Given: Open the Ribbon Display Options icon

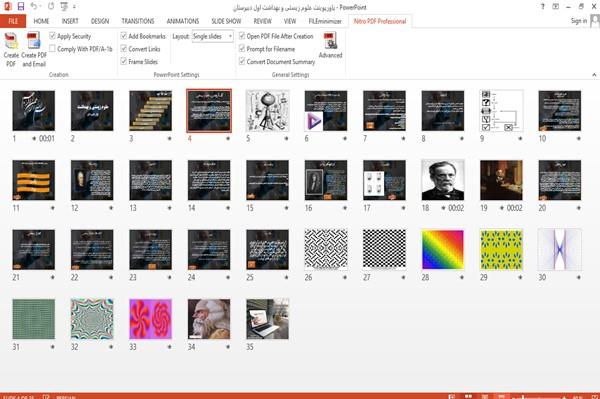Looking at the screenshot, I should (556, 7).
